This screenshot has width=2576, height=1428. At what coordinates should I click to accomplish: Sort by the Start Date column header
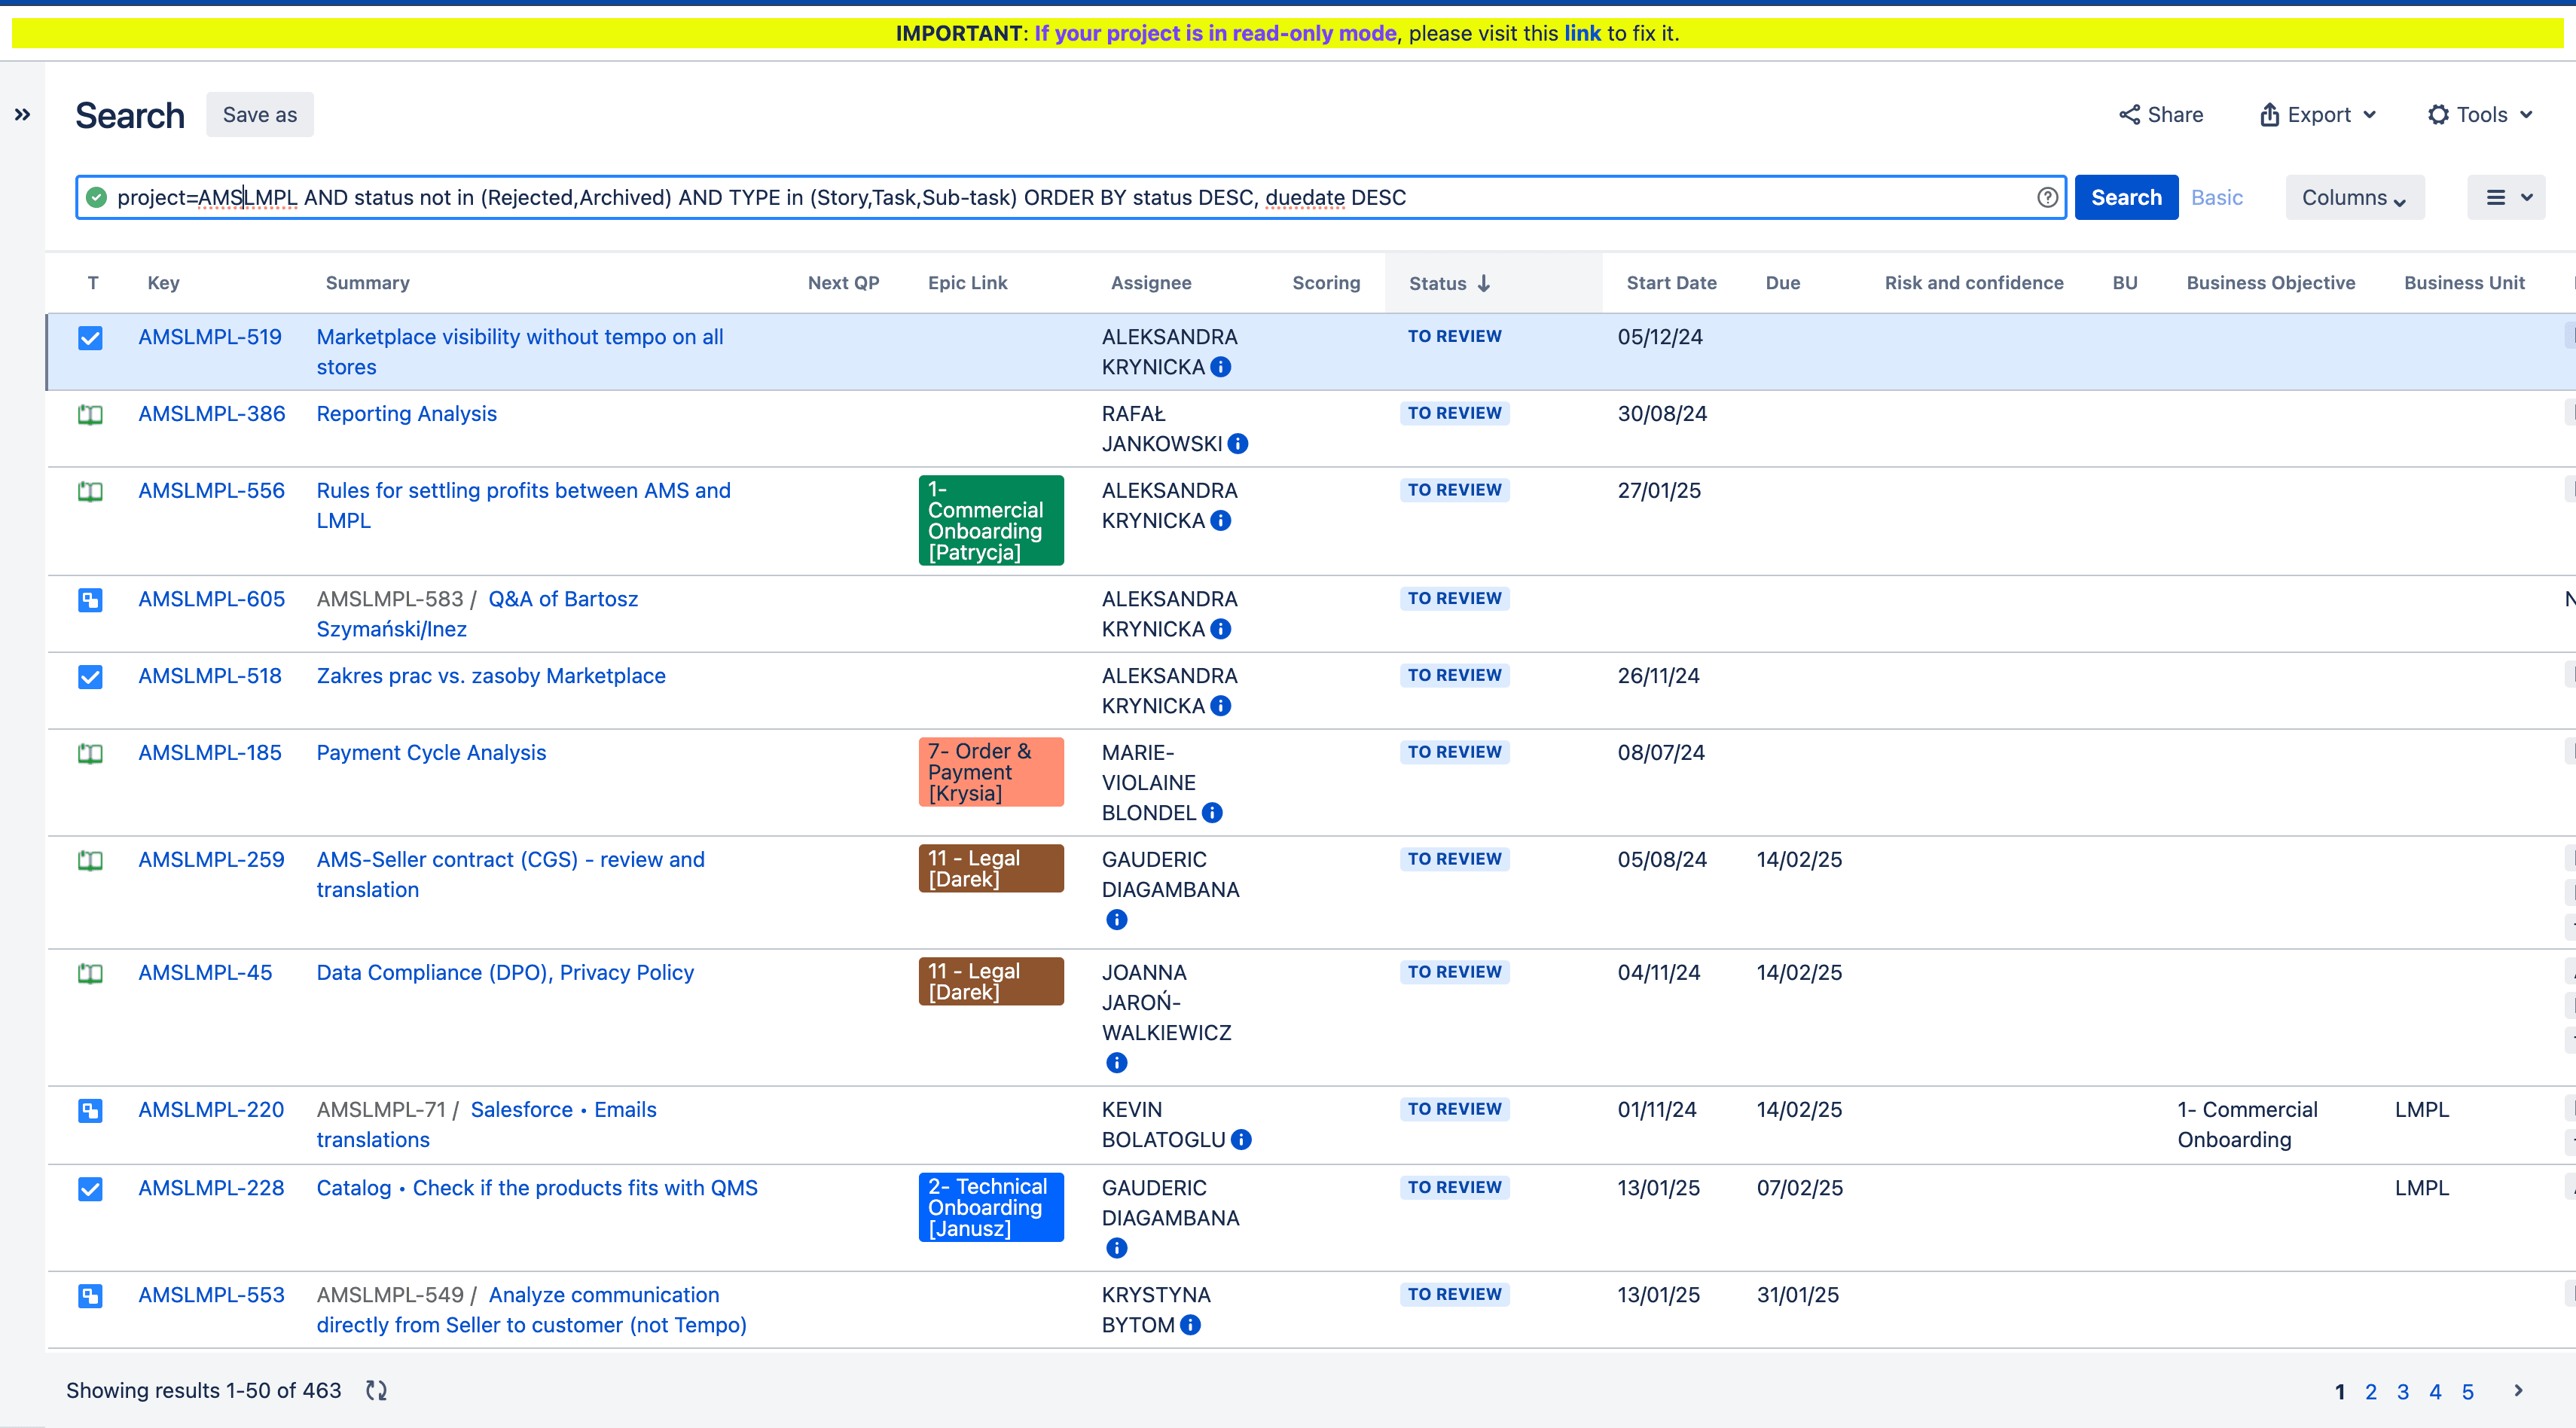(x=1671, y=283)
